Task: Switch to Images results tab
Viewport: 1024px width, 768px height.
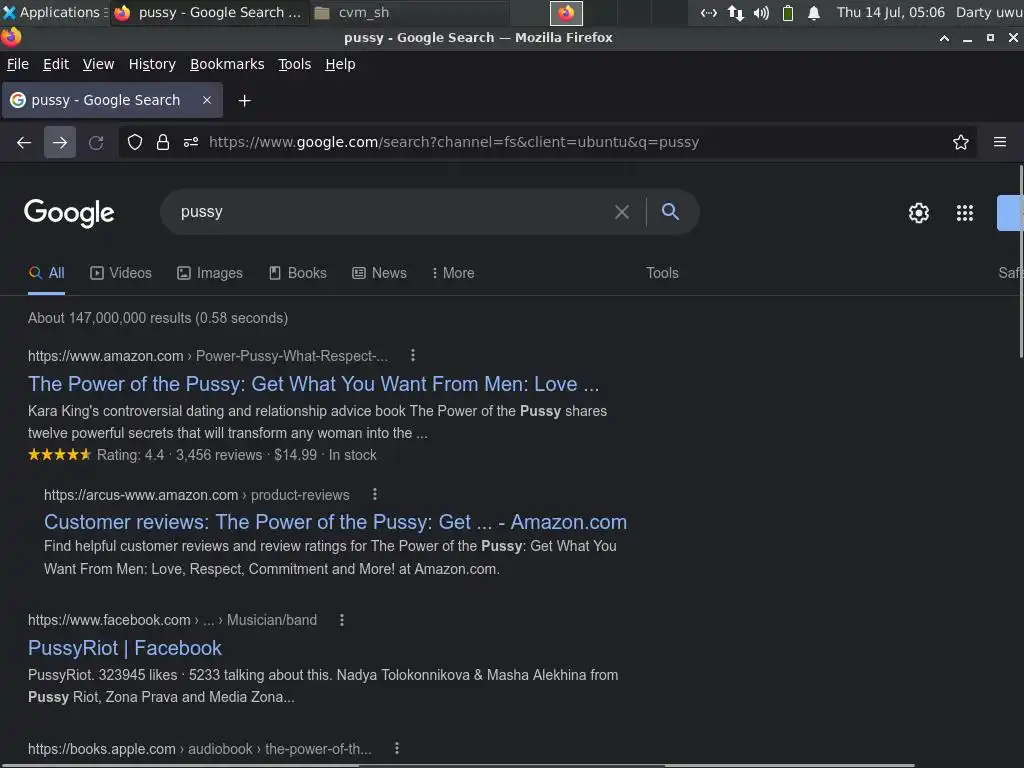Action: point(210,273)
